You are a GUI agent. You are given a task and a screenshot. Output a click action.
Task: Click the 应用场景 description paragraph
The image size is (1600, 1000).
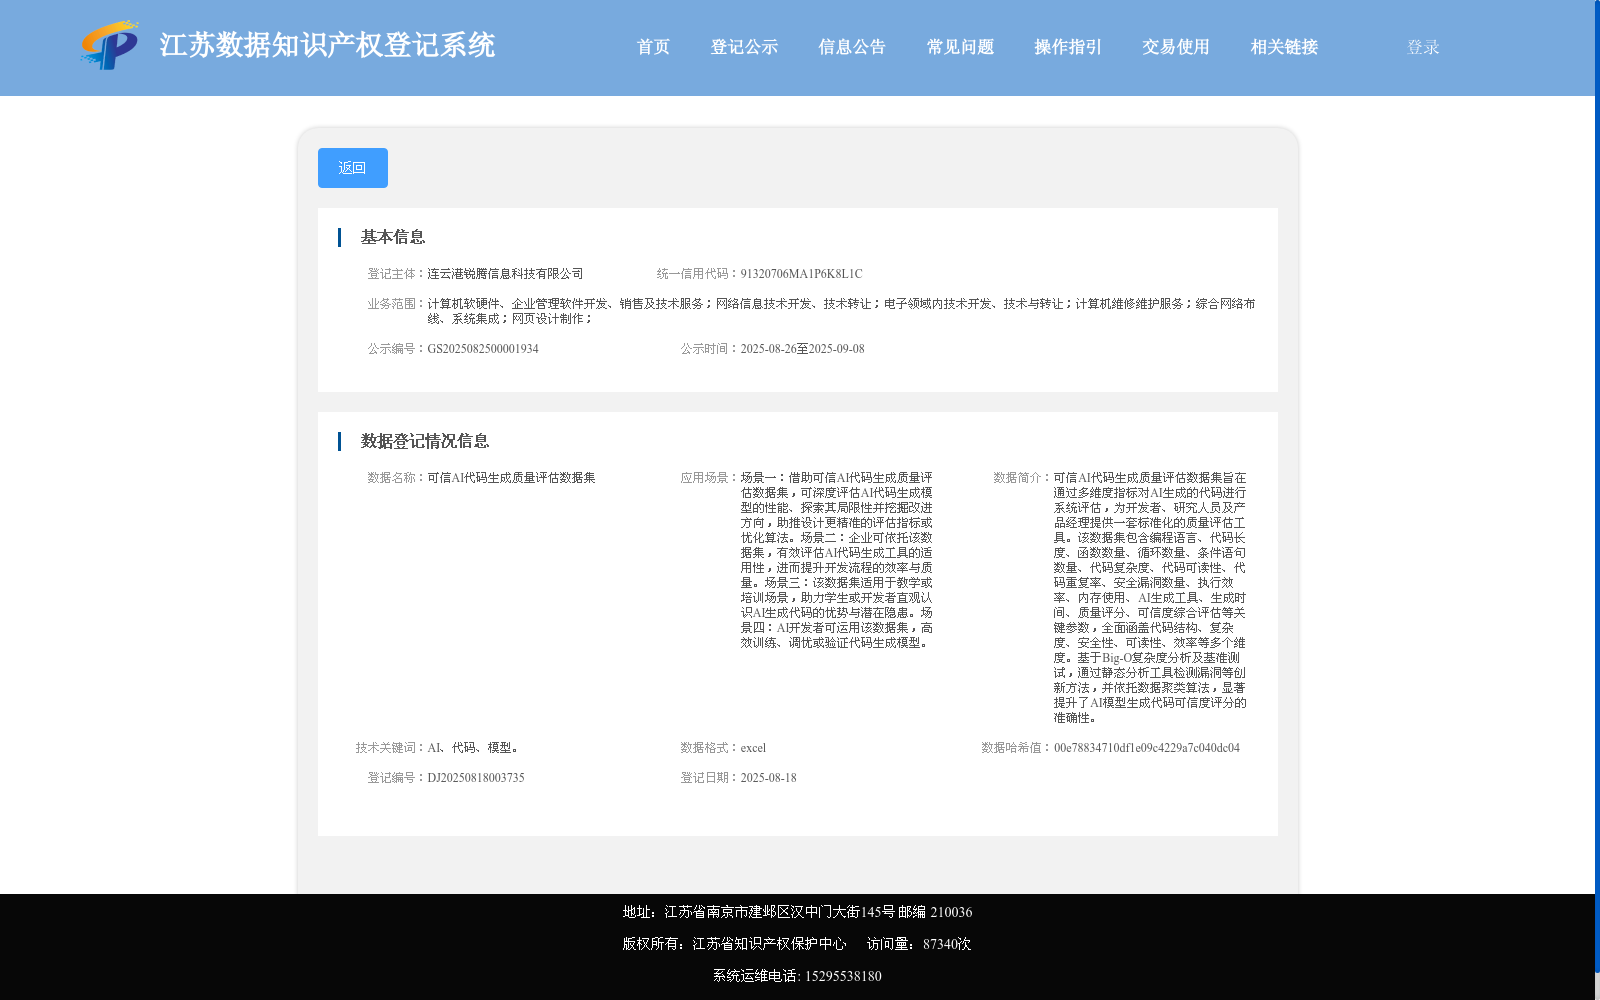(837, 560)
